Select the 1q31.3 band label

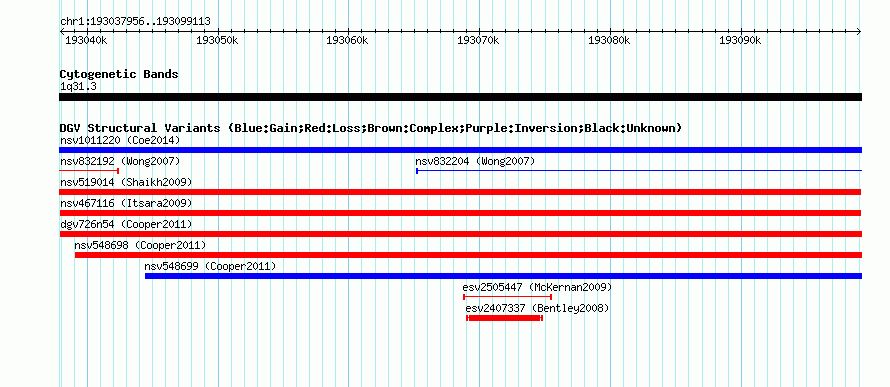coord(78,86)
